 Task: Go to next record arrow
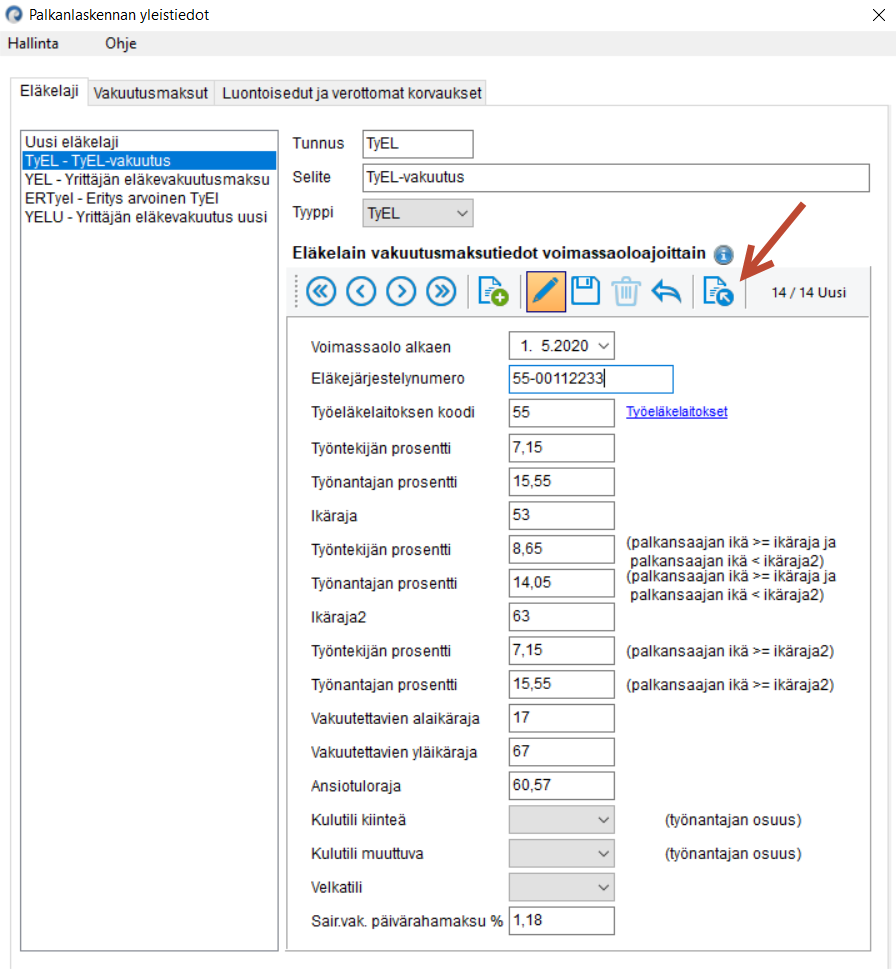pos(401,291)
